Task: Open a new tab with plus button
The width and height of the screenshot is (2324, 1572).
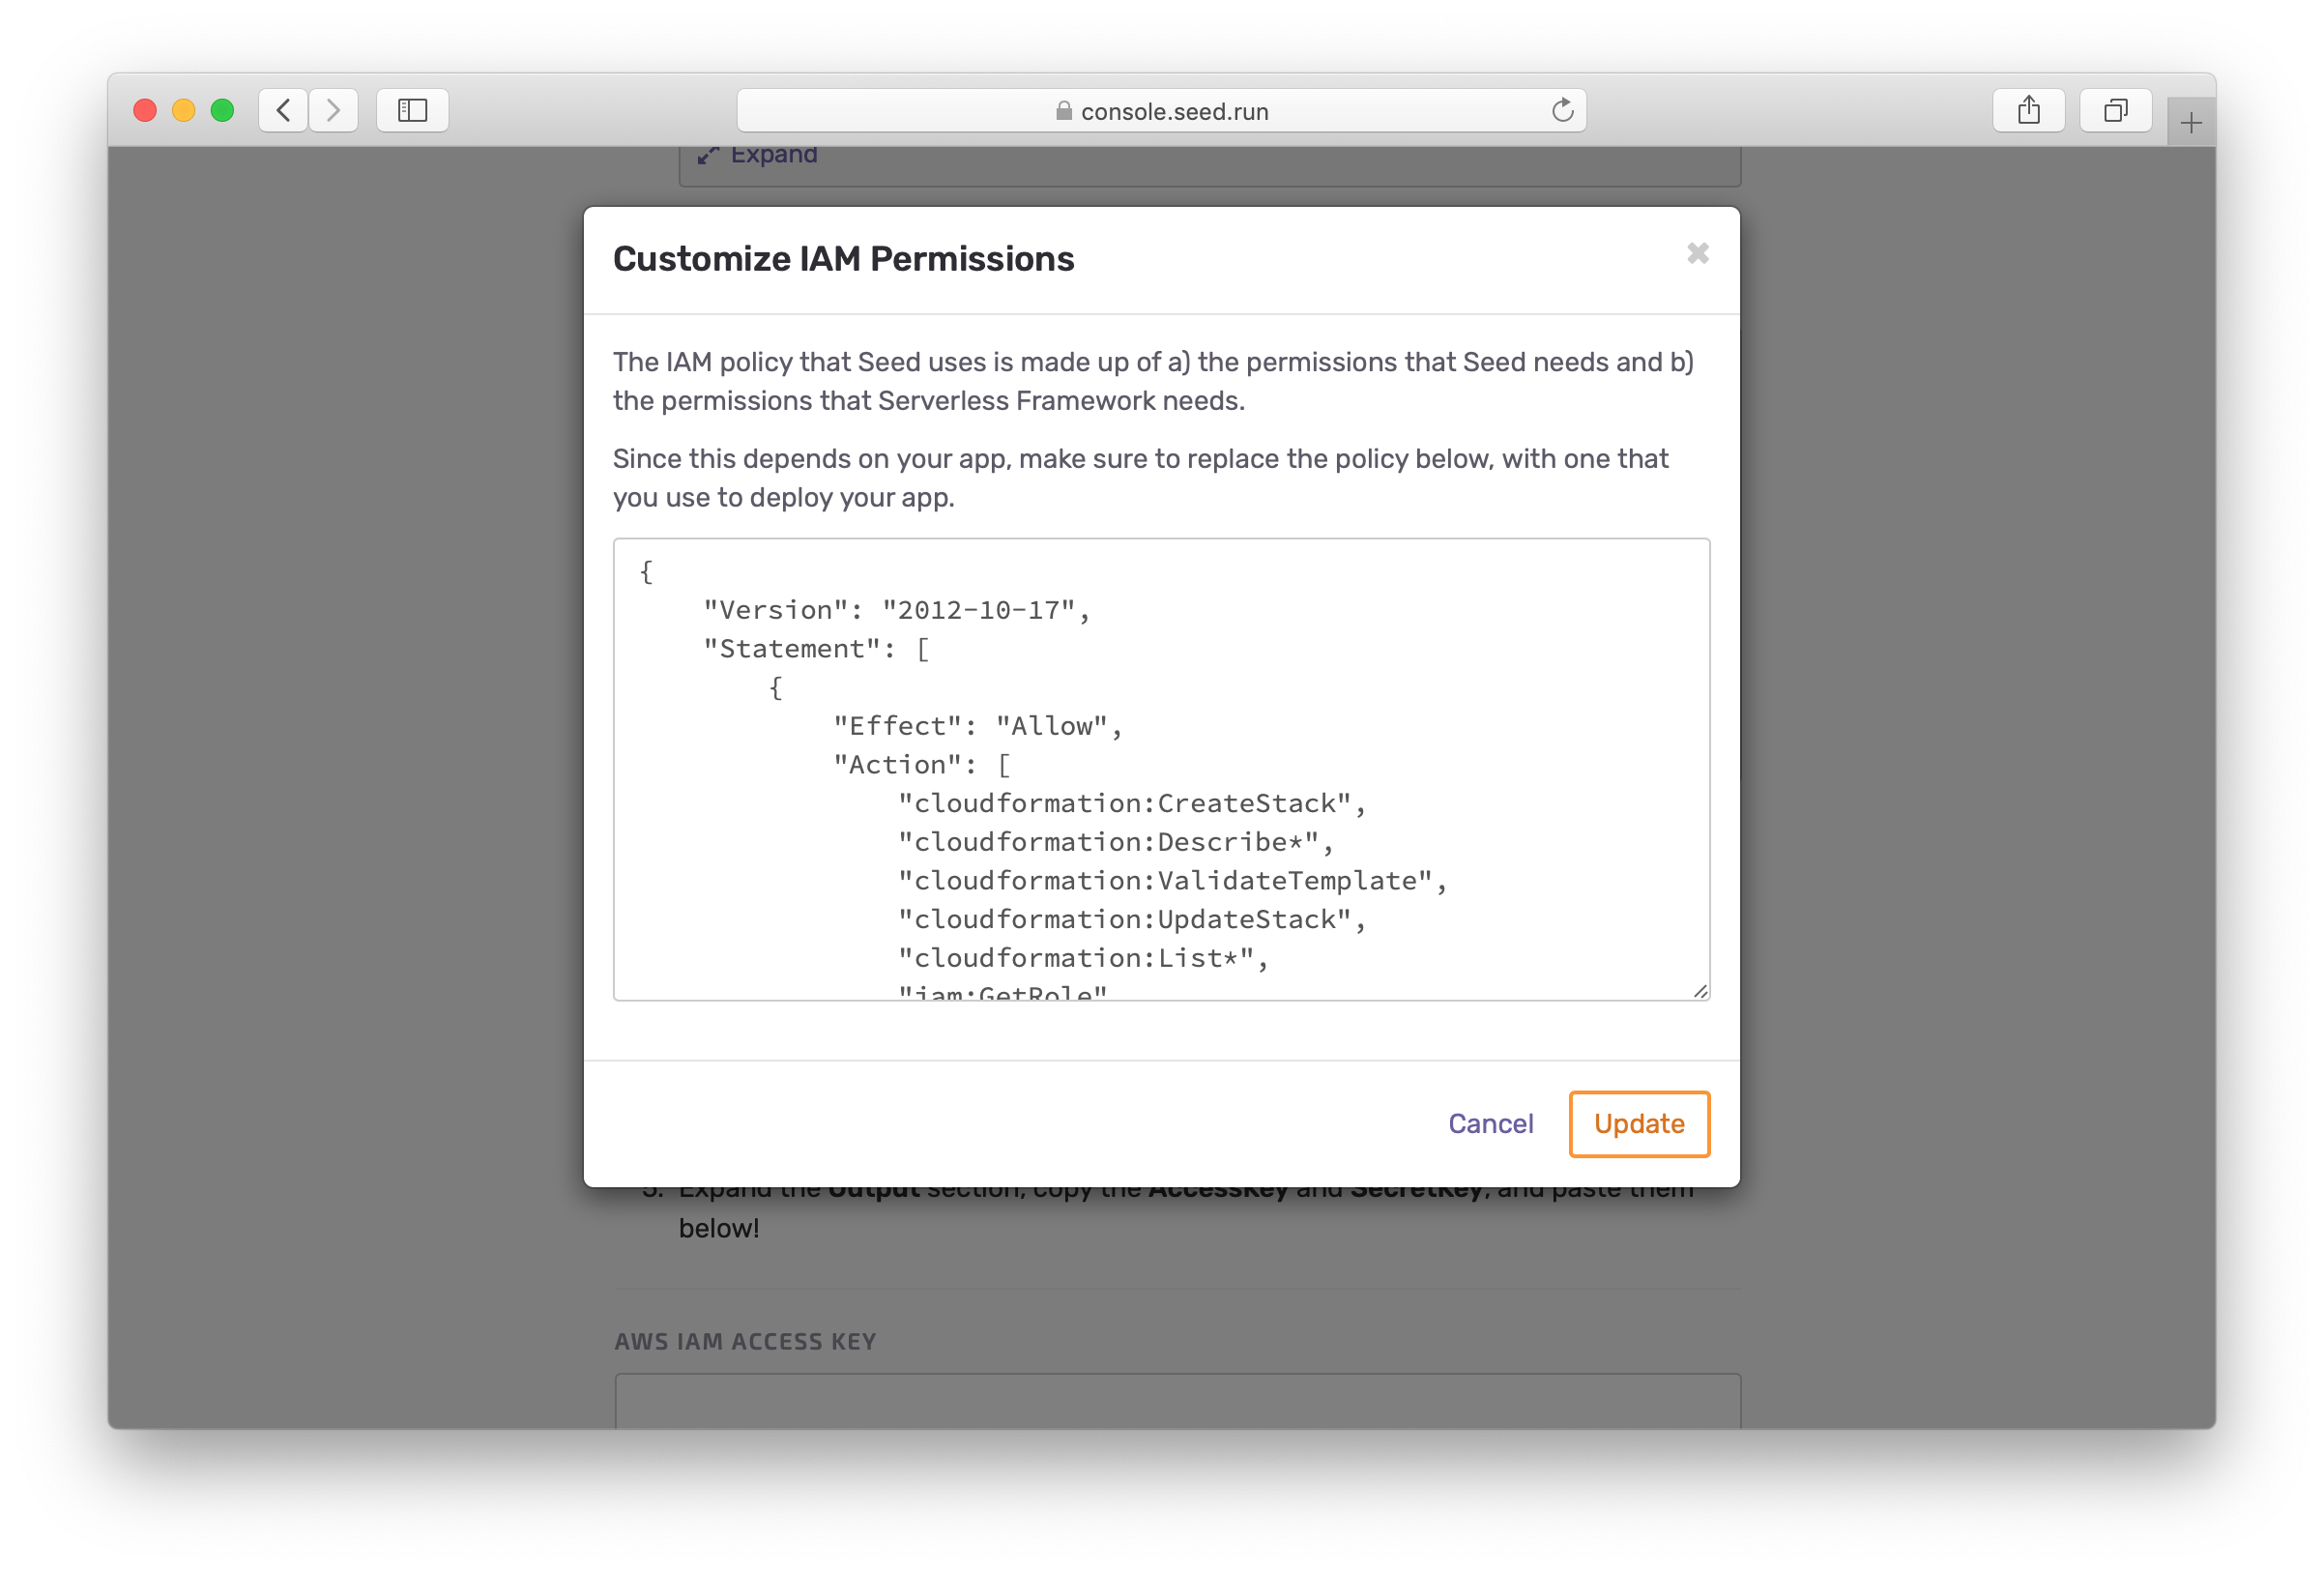Action: coord(2190,123)
